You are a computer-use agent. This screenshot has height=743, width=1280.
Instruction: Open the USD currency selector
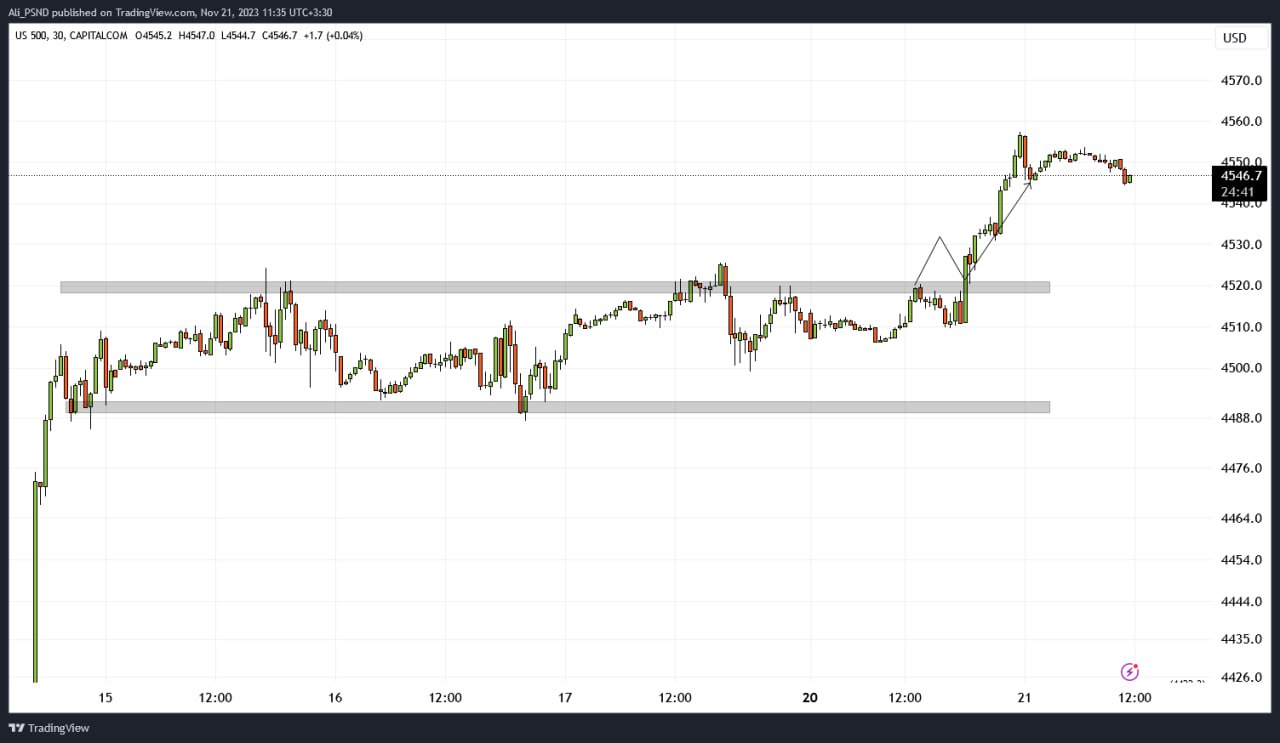1234,38
